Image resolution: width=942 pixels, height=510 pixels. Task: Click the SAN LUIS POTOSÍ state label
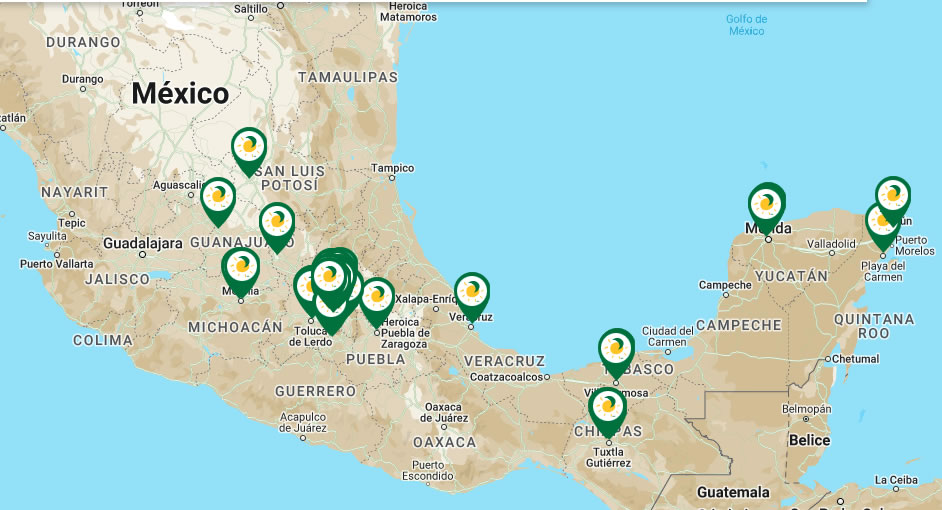coord(291,178)
